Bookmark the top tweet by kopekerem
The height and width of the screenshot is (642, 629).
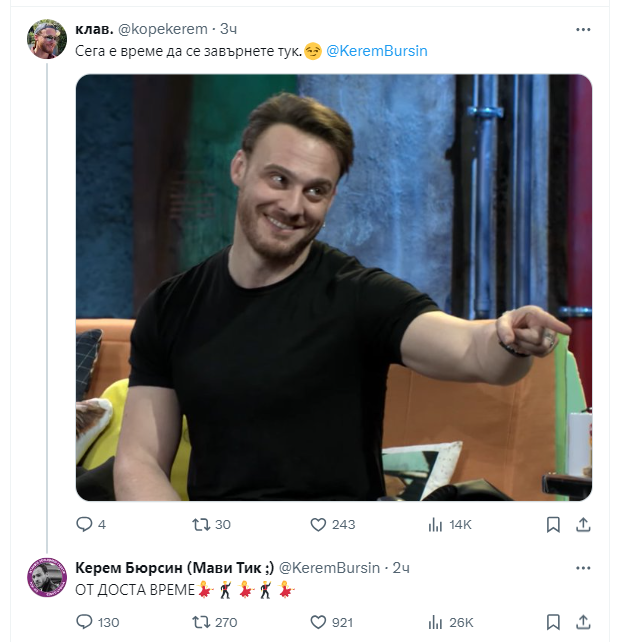click(x=553, y=524)
